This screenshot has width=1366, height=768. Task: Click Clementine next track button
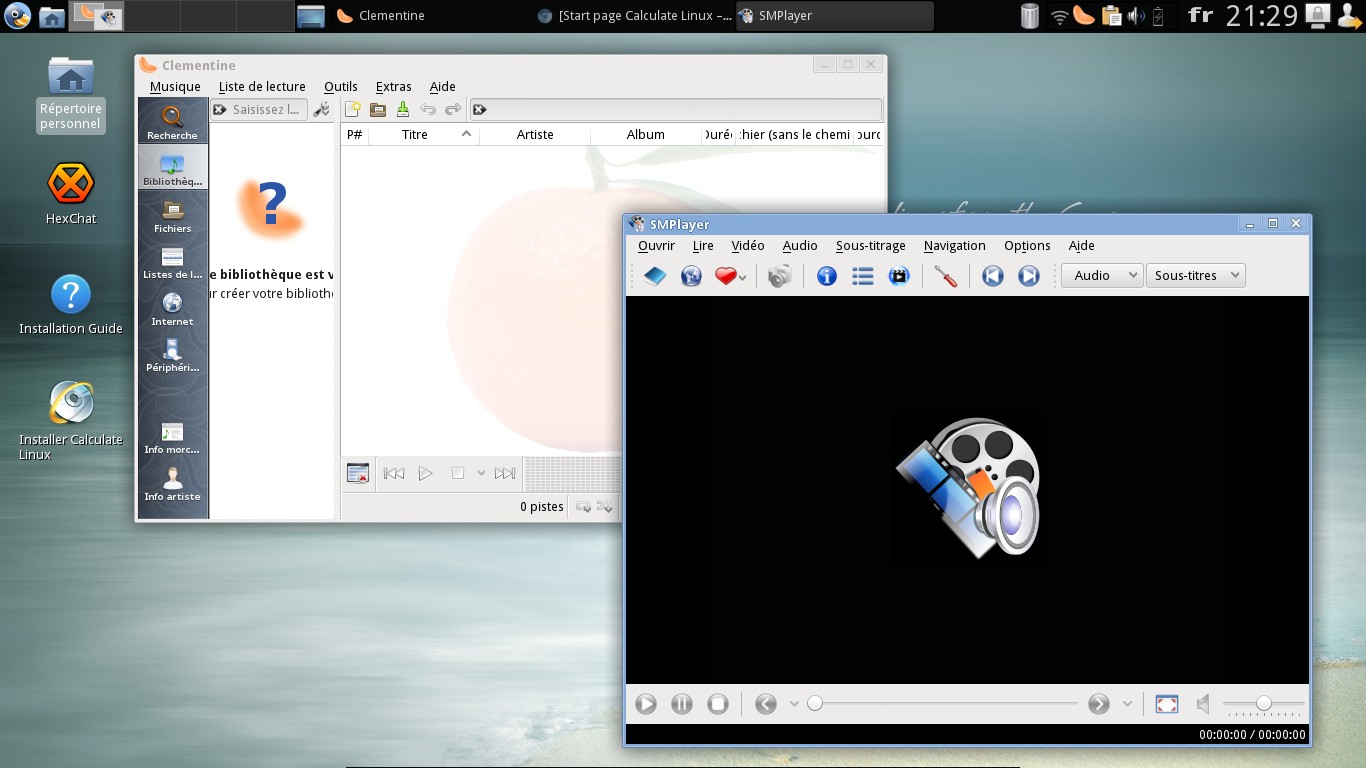coord(505,474)
